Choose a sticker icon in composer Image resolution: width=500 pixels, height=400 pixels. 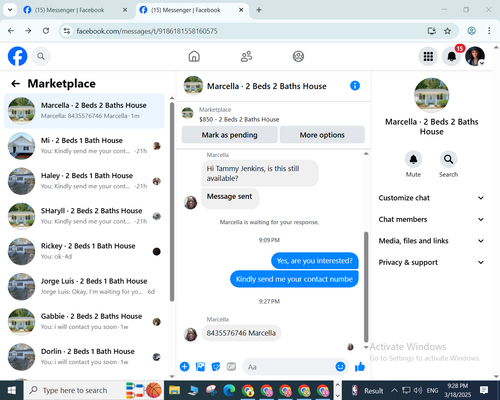[x=216, y=367]
